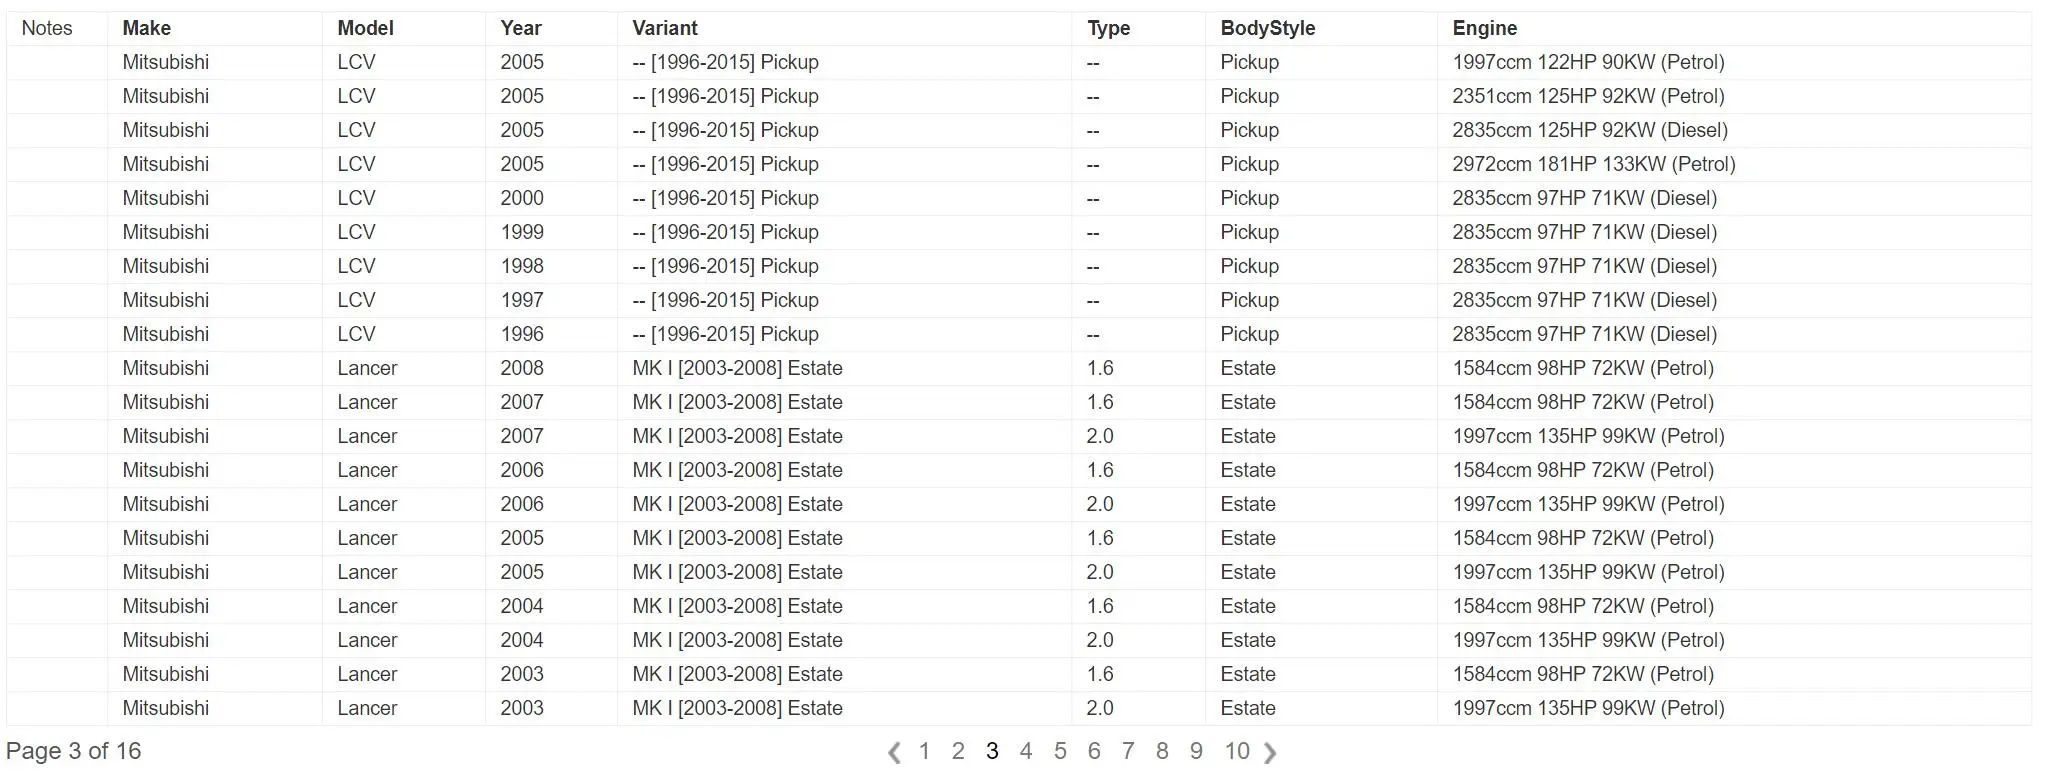The width and height of the screenshot is (2053, 781).
Task: Go to page 9
Action: tap(1196, 751)
